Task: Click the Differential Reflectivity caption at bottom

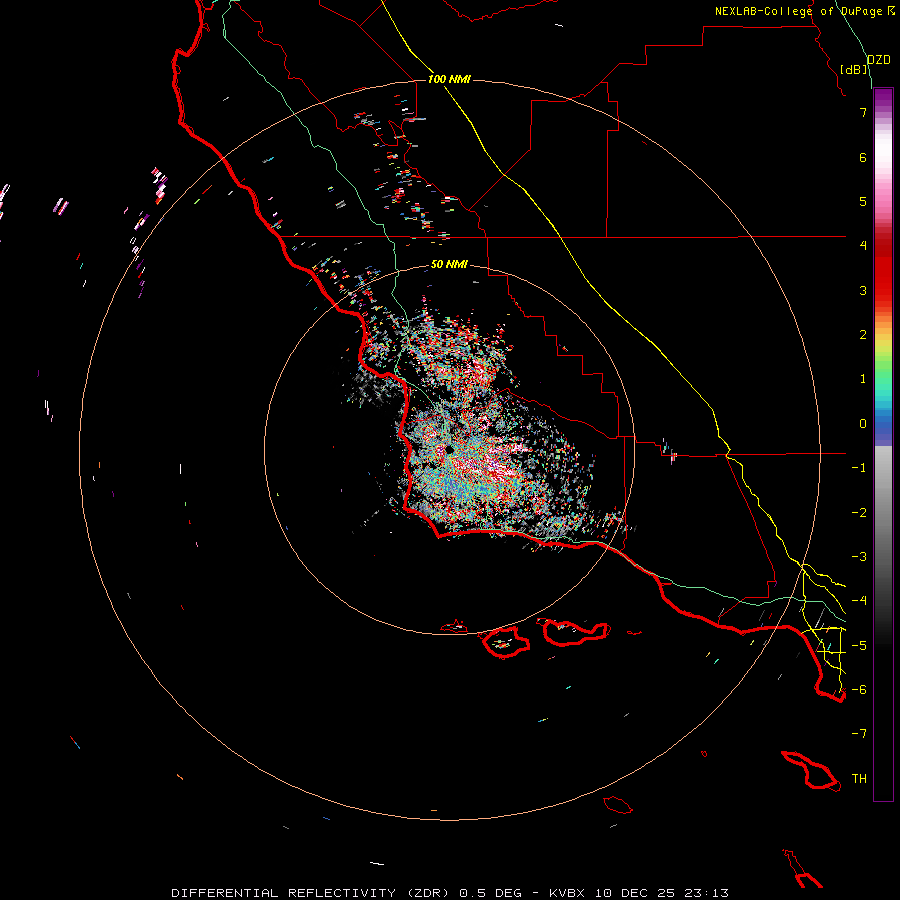Action: (449, 893)
